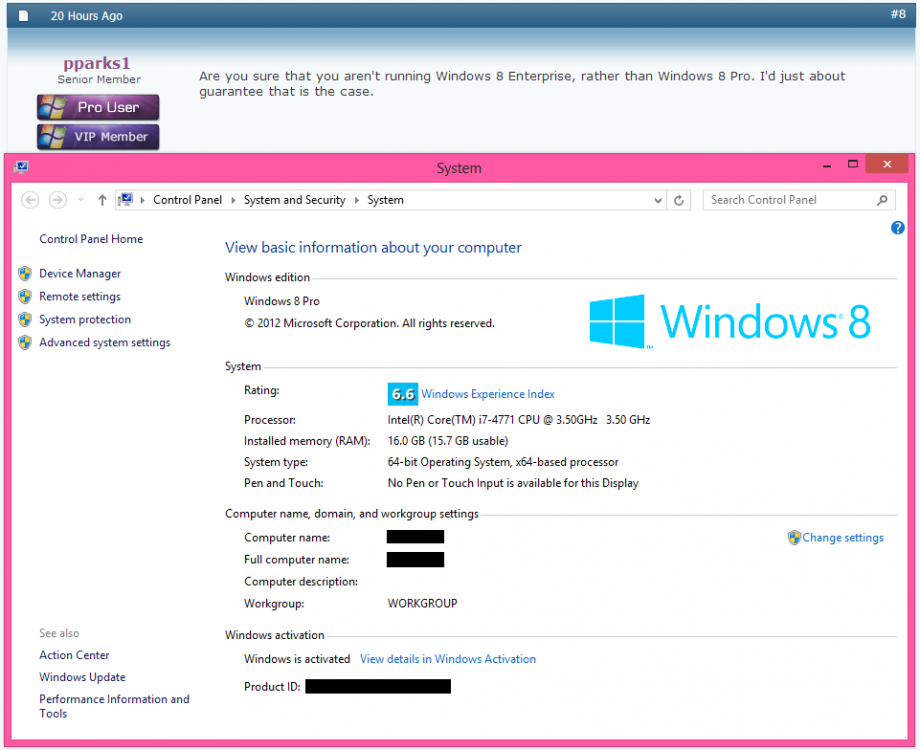The height and width of the screenshot is (750, 920).
Task: Click the VIP Member badge
Action: 98,137
